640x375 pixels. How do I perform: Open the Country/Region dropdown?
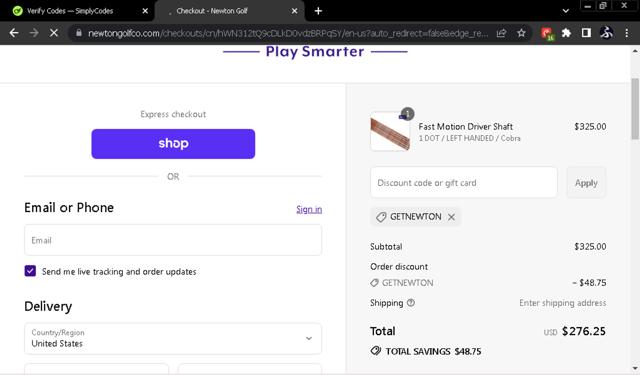[x=173, y=339]
